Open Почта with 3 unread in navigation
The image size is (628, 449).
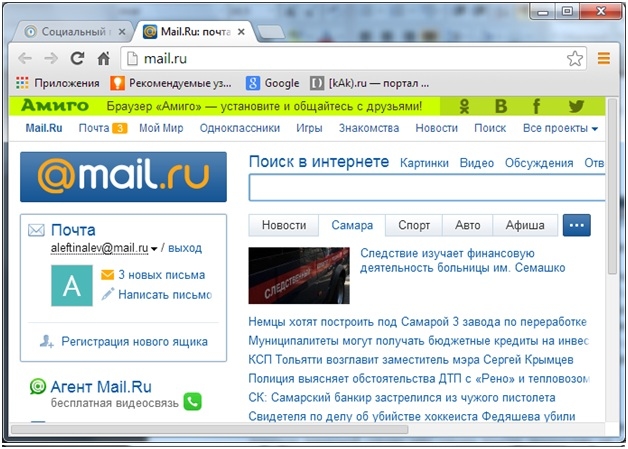click(103, 128)
